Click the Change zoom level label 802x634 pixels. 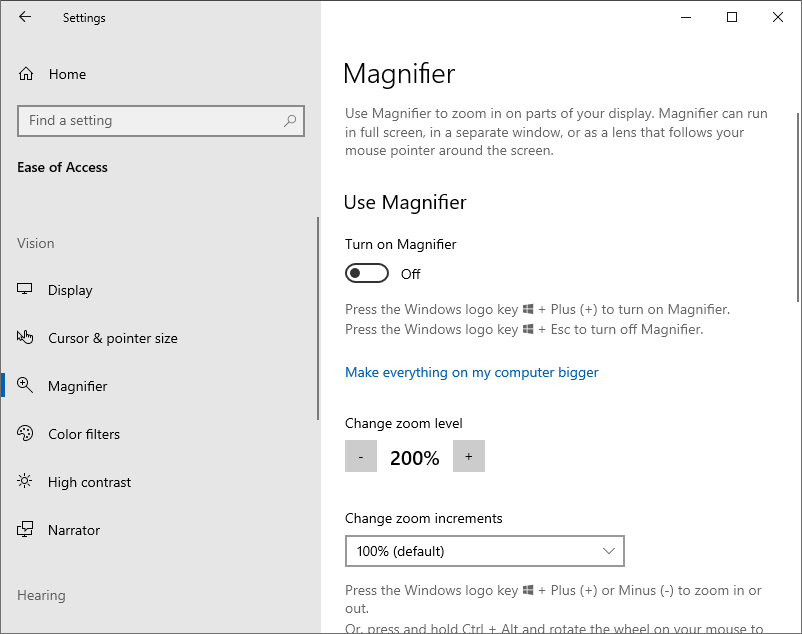tap(404, 423)
